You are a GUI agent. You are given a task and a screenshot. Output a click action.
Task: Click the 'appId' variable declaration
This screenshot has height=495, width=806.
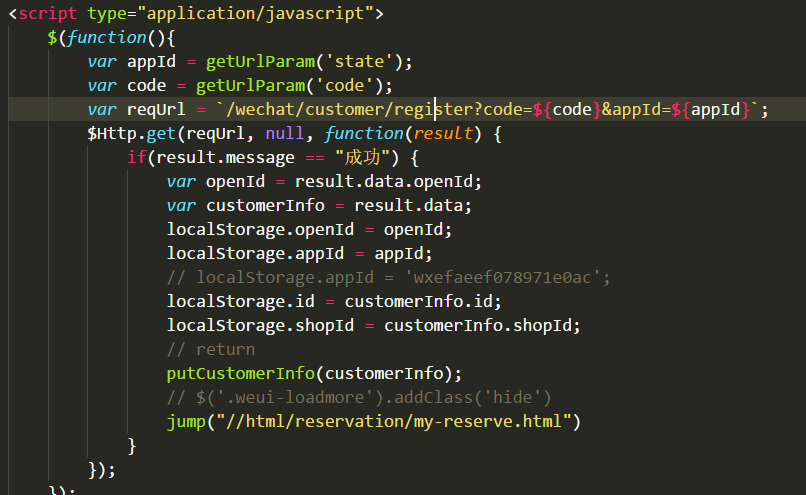click(x=151, y=62)
